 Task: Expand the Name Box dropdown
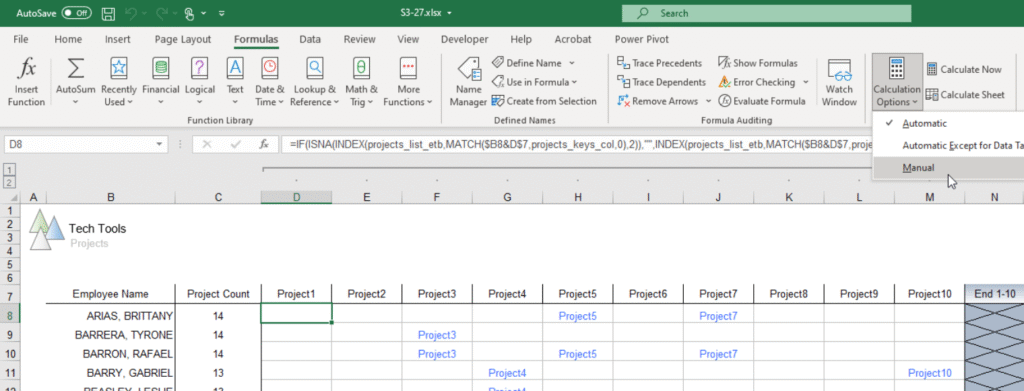pos(160,144)
